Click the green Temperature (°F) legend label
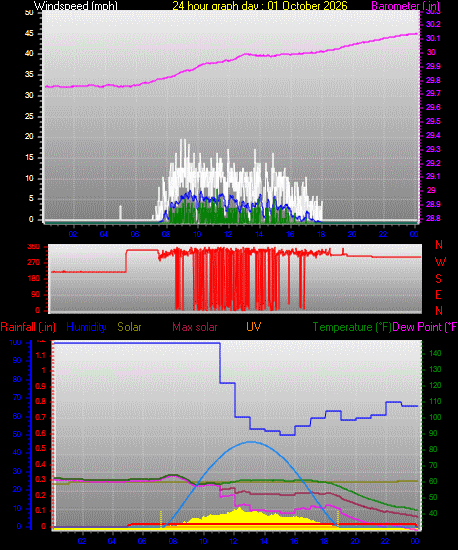Viewport: 458px width, 550px height. click(x=352, y=327)
